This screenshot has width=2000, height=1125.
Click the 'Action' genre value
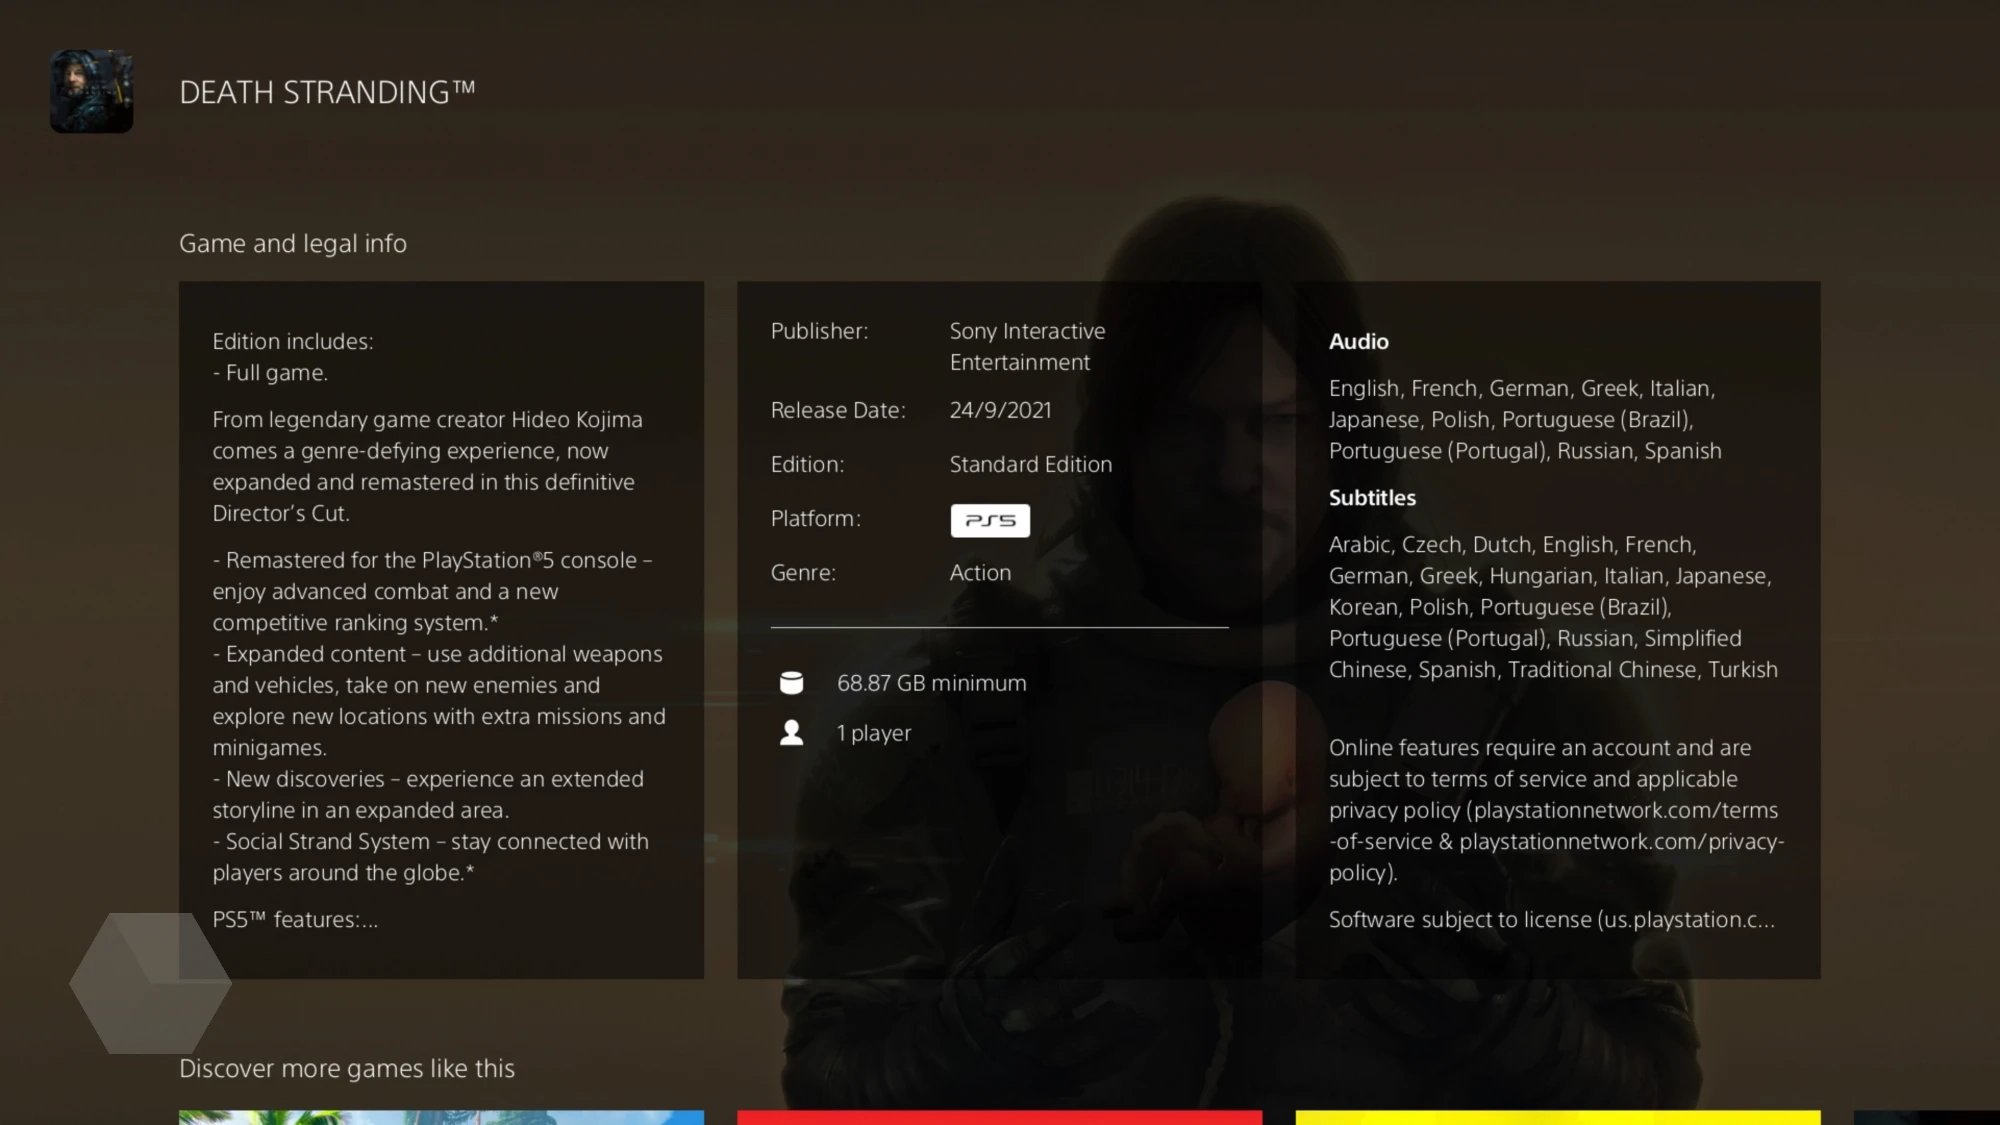click(x=980, y=573)
